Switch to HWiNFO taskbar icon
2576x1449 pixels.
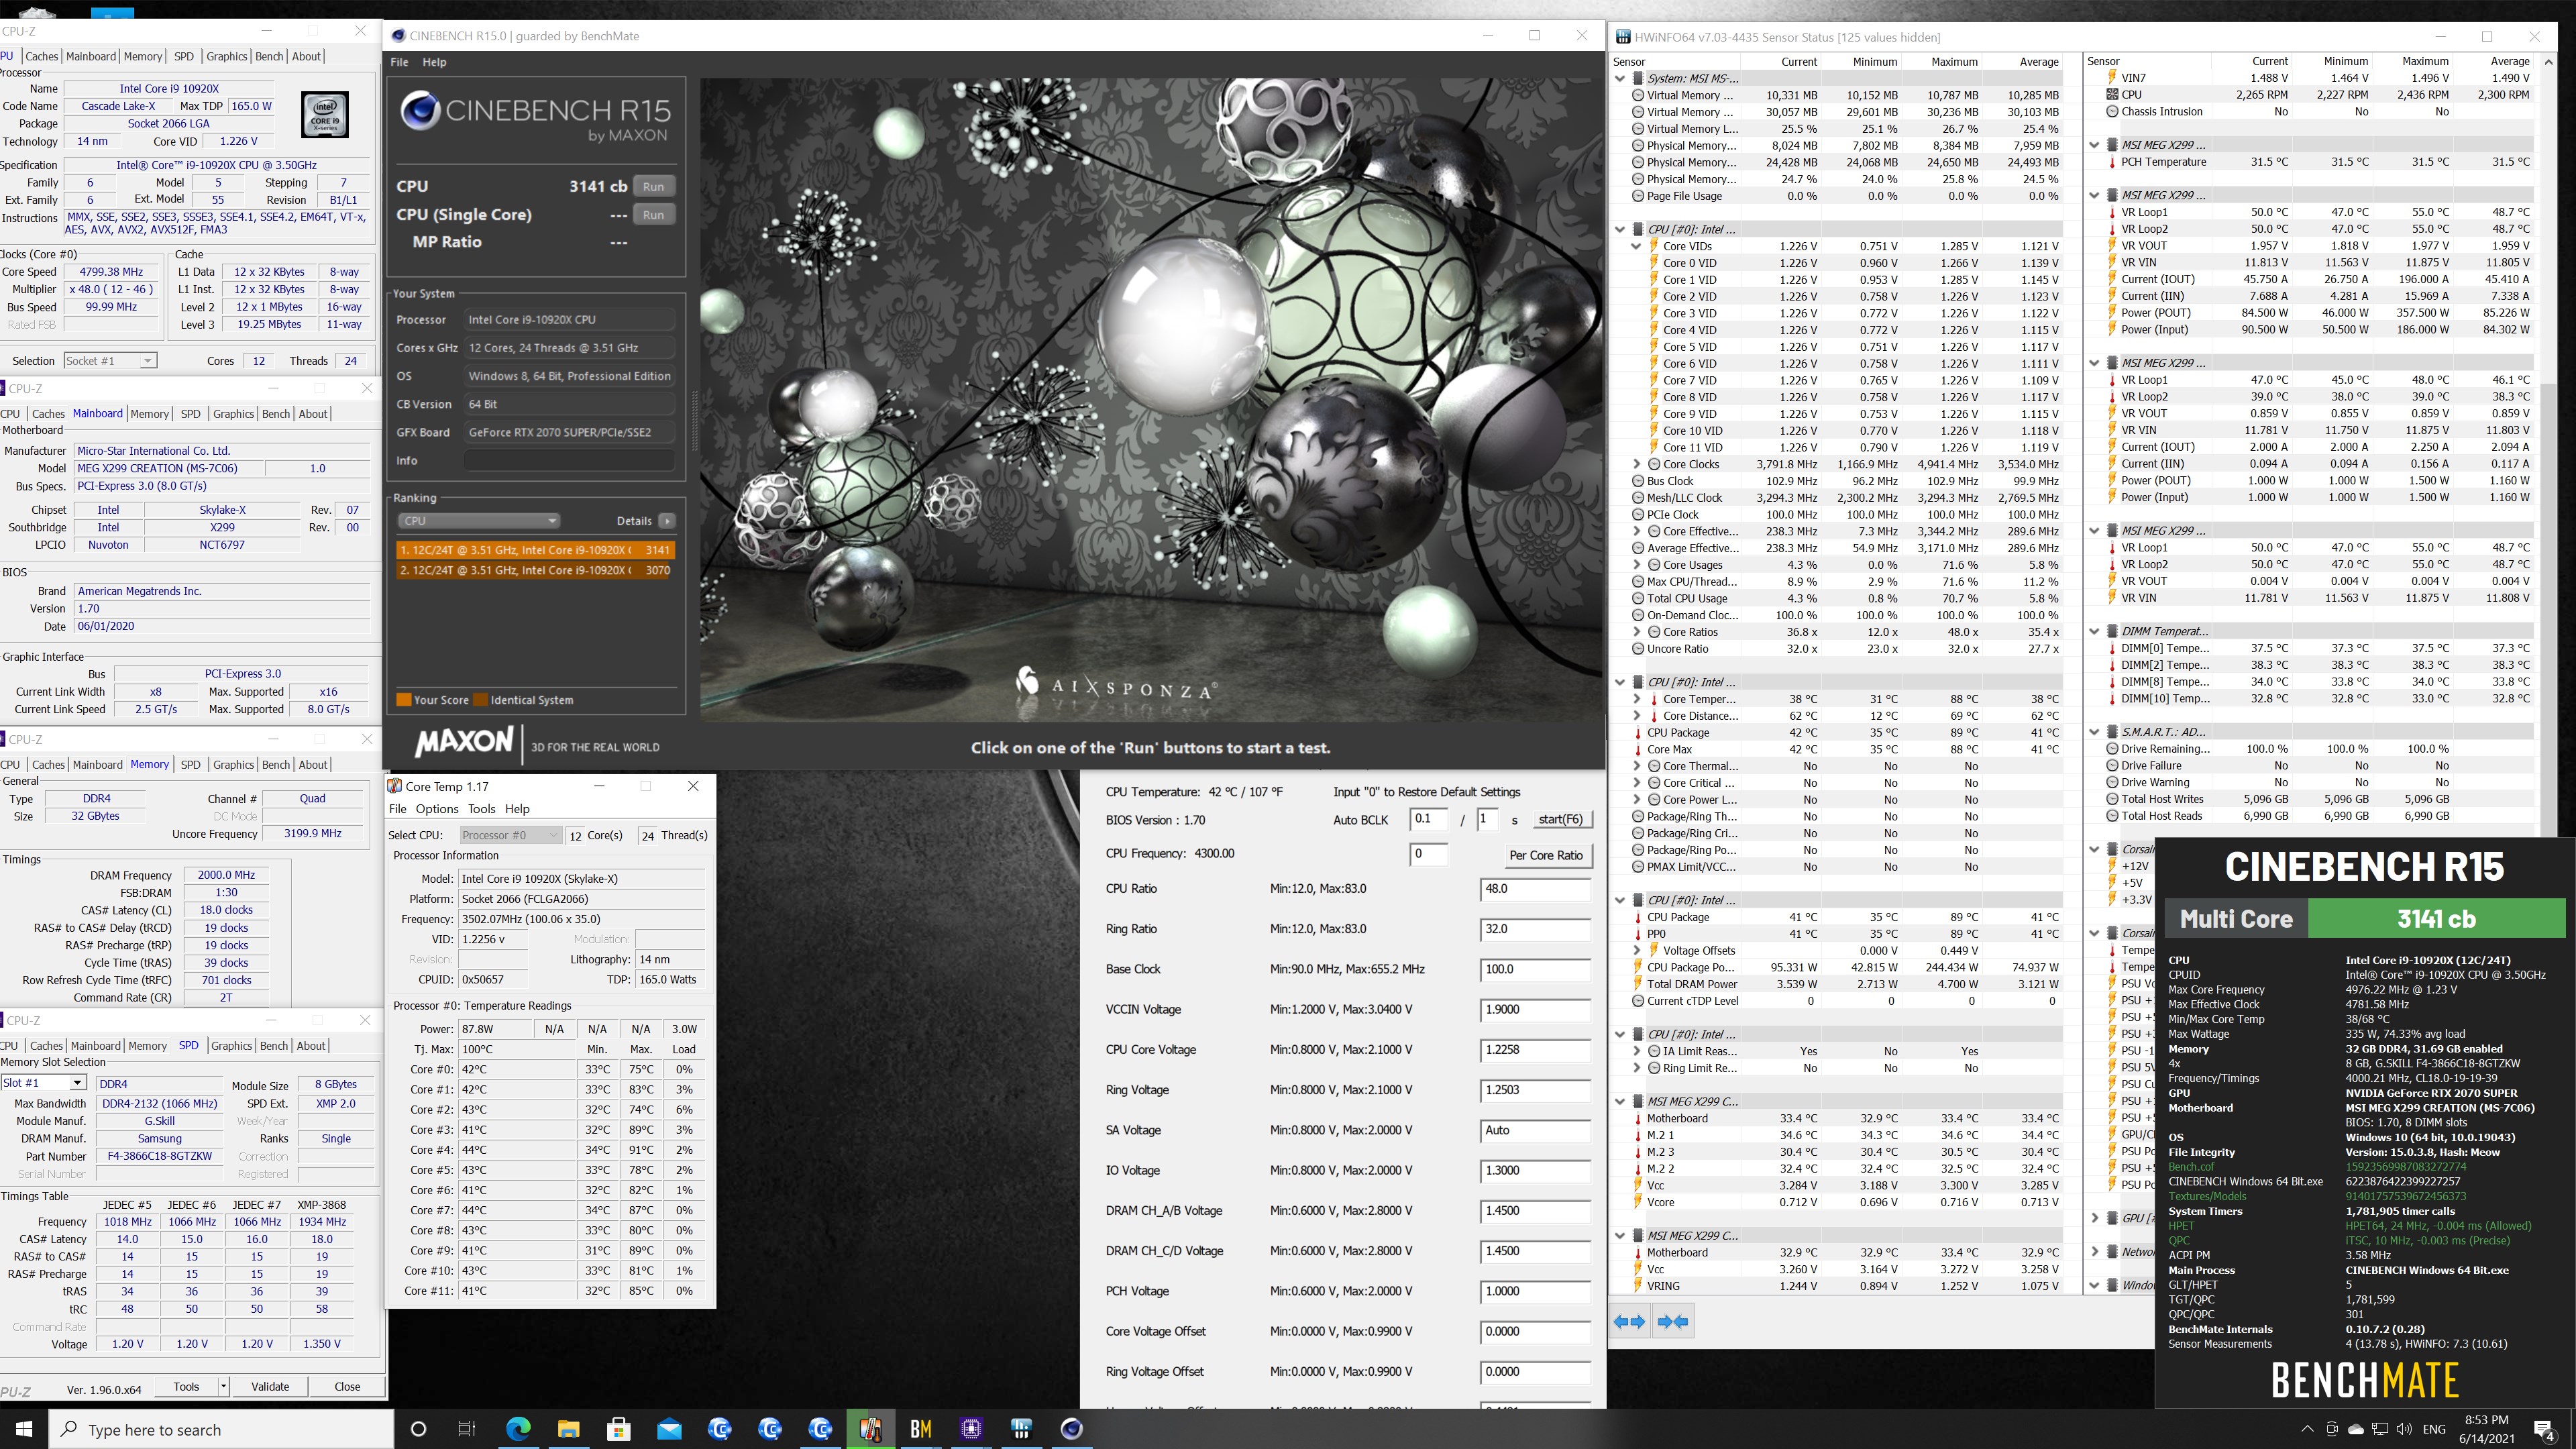(1021, 1429)
